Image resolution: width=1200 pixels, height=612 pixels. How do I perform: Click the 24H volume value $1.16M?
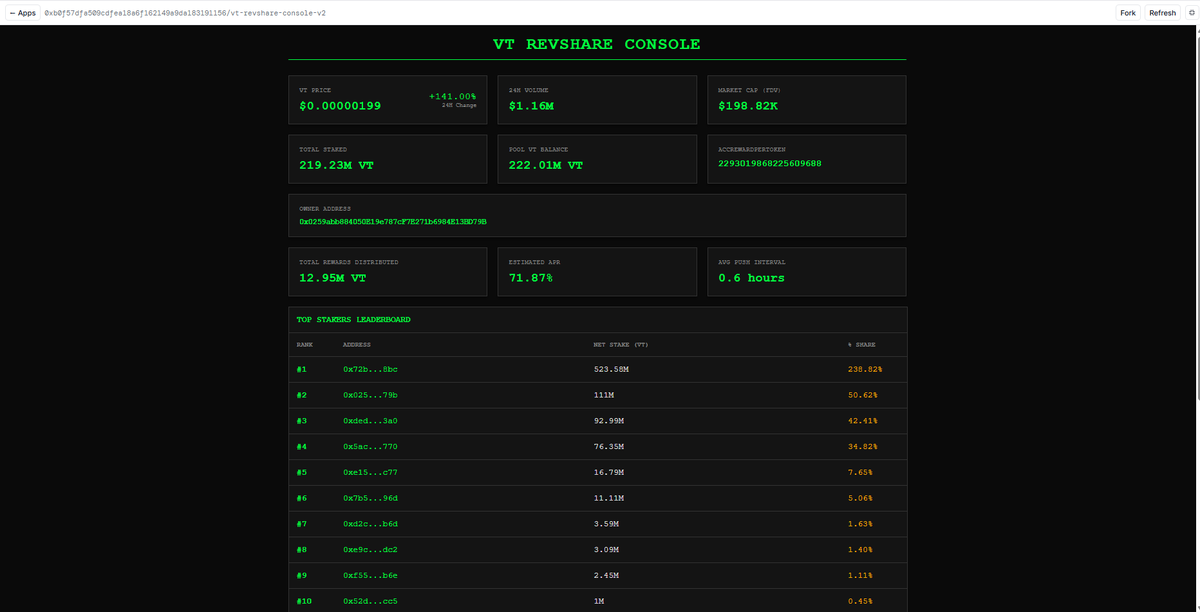pyautogui.click(x=532, y=106)
